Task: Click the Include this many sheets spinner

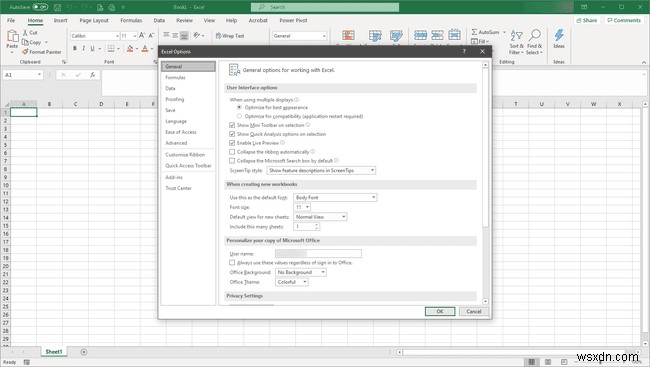Action: (317, 226)
